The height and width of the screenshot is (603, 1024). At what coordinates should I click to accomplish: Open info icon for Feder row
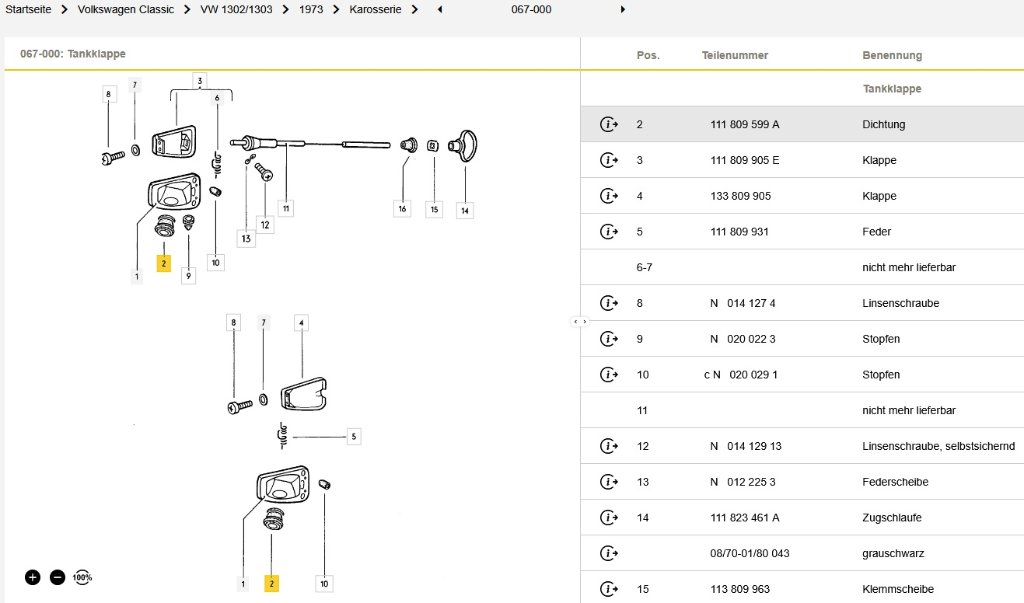click(608, 232)
